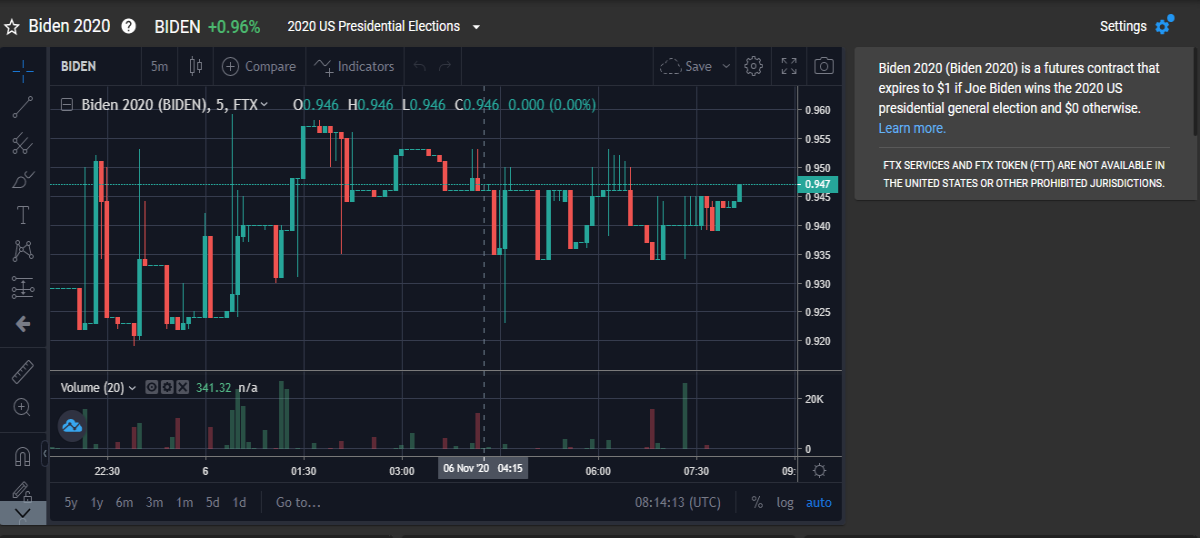Toggle the log scale
1200x538 pixels.
pos(785,502)
